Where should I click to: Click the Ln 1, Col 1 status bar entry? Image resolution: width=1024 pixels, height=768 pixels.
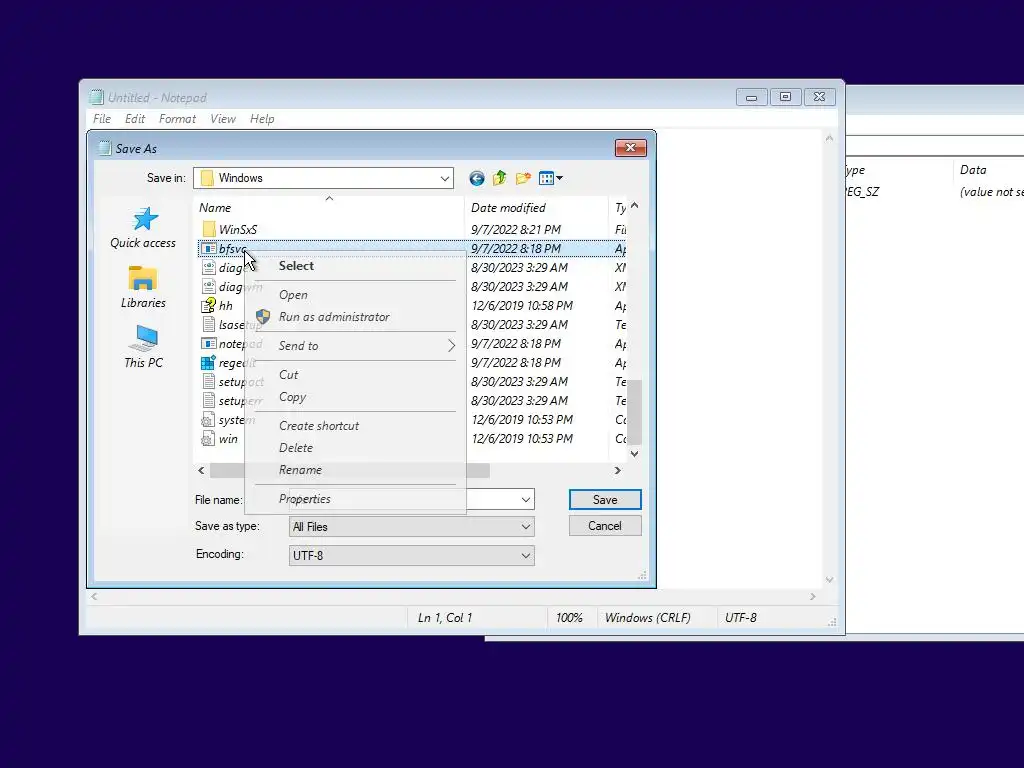445,618
